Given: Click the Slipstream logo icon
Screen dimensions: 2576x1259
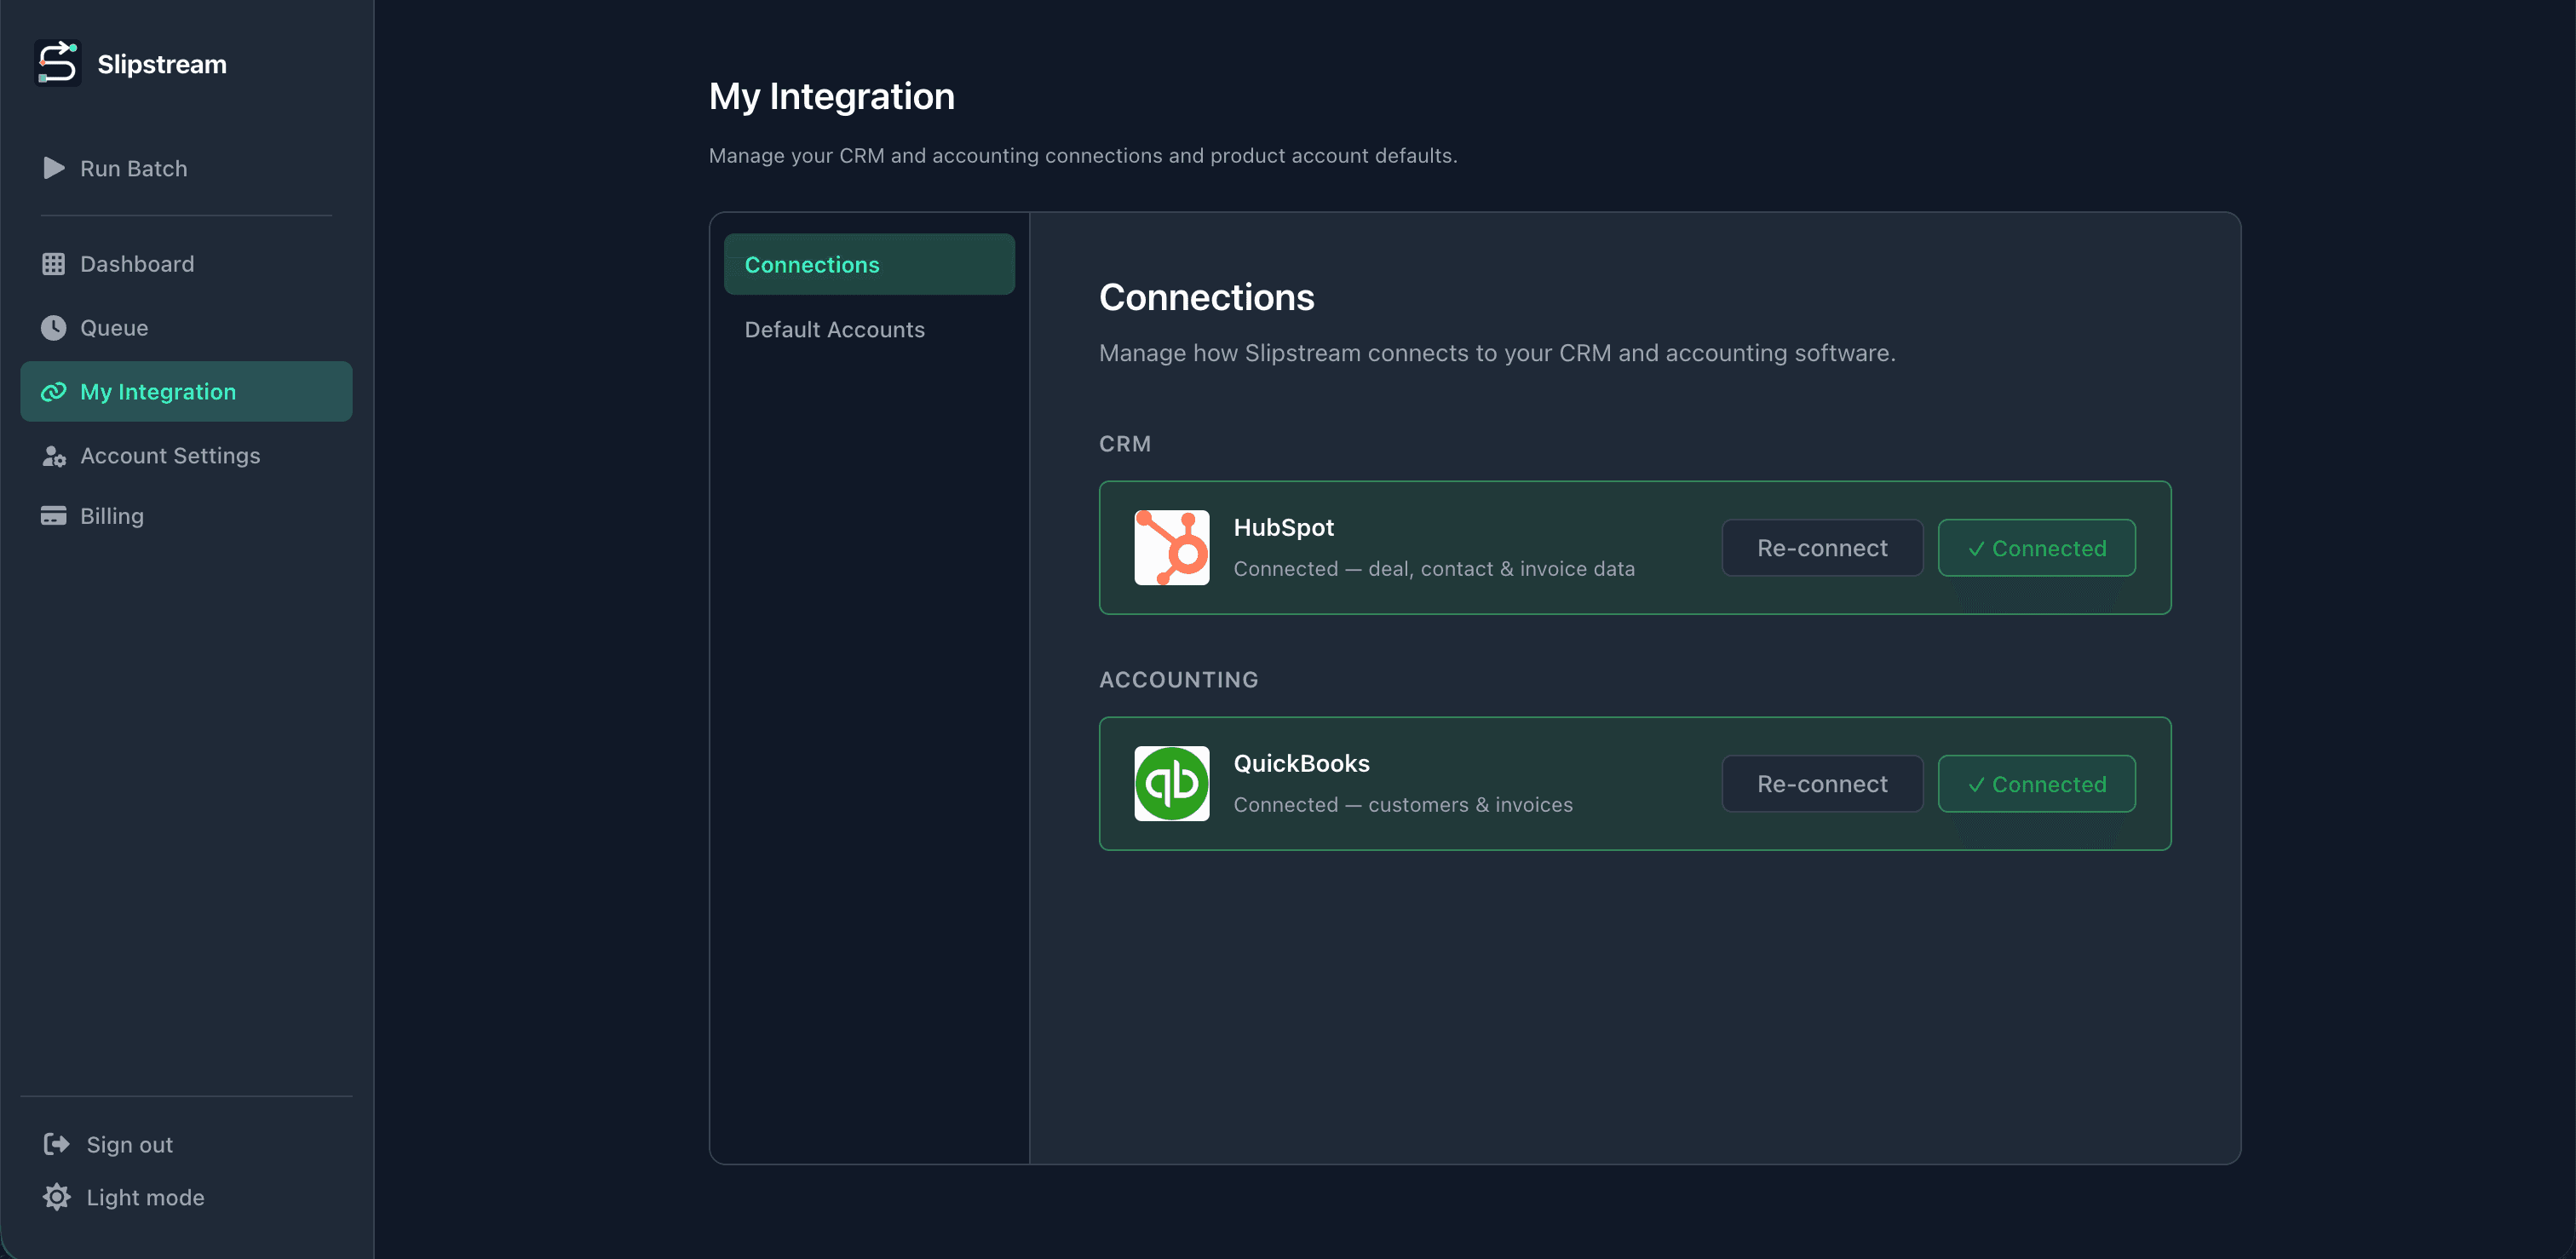Looking at the screenshot, I should pos(57,63).
